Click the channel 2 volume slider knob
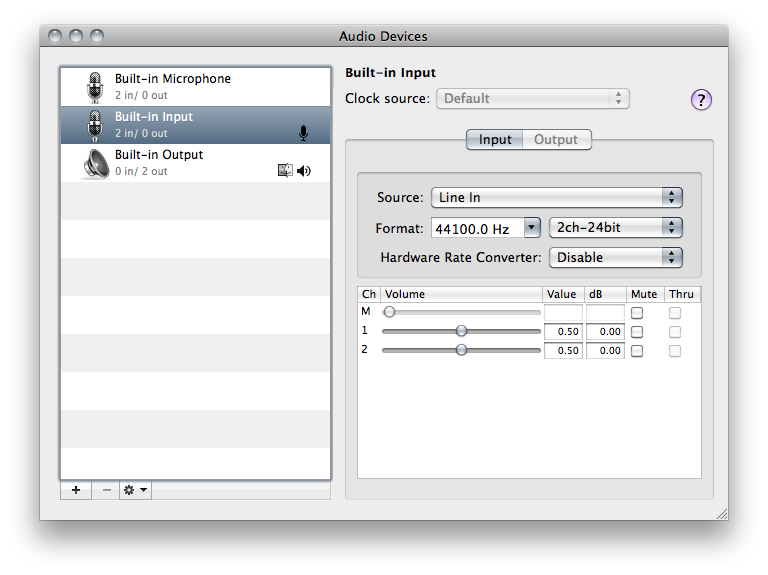The height and width of the screenshot is (575, 768). 461,350
